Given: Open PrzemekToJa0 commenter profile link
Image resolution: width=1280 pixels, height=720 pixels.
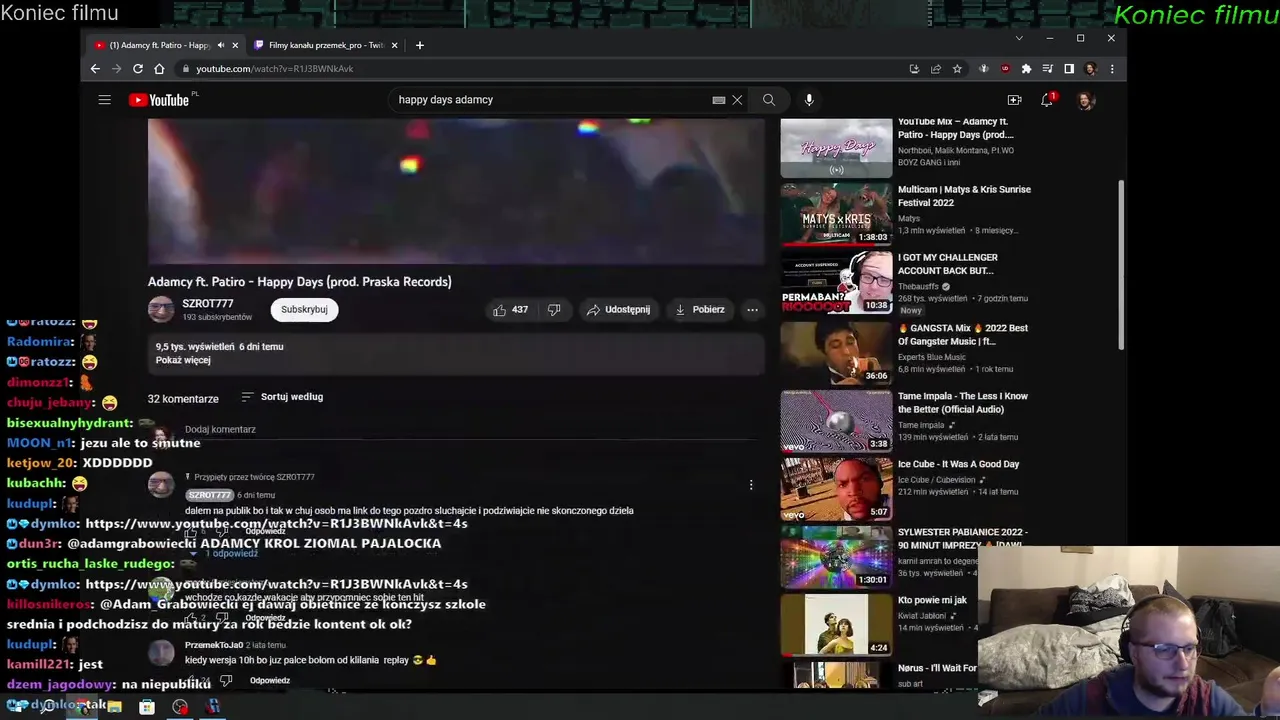Looking at the screenshot, I should click(x=214, y=645).
